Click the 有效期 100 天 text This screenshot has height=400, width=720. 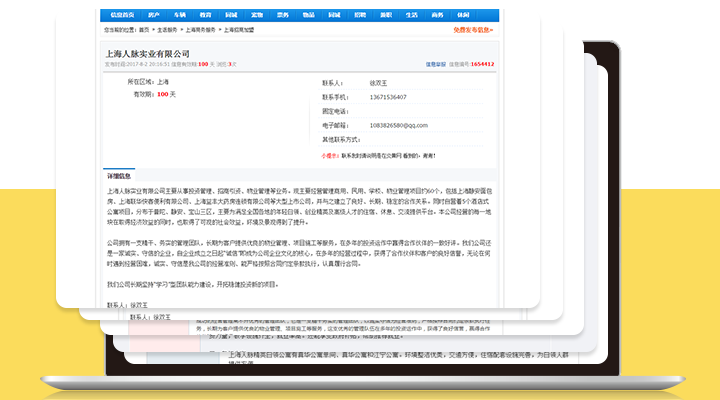154,95
